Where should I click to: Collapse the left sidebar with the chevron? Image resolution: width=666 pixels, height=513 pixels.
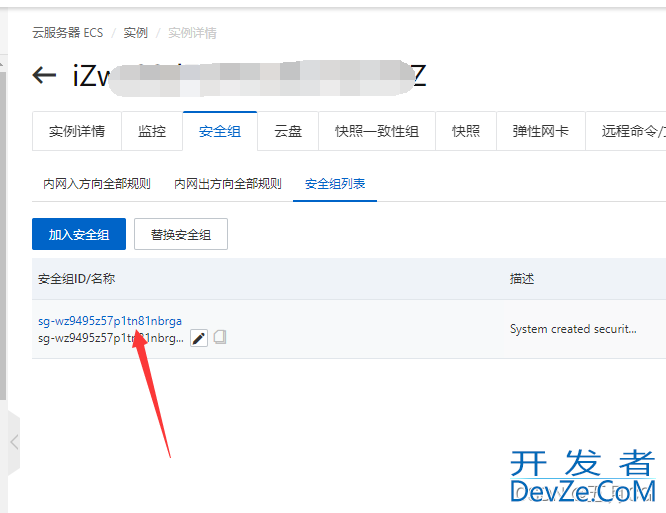[x=14, y=442]
